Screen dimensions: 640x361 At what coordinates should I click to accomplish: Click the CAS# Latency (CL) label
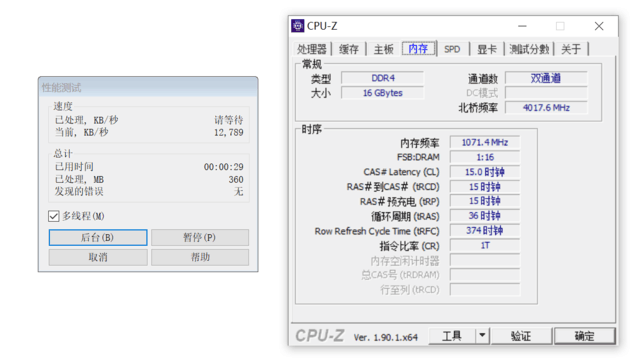pos(401,172)
